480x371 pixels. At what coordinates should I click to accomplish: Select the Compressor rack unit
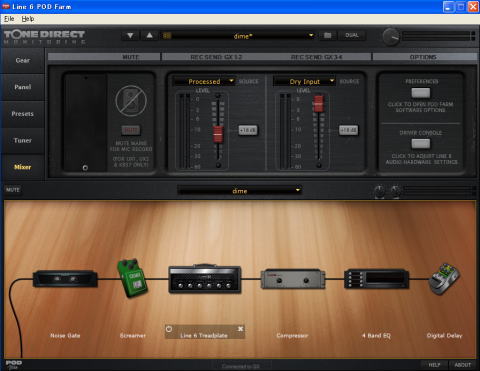292,279
